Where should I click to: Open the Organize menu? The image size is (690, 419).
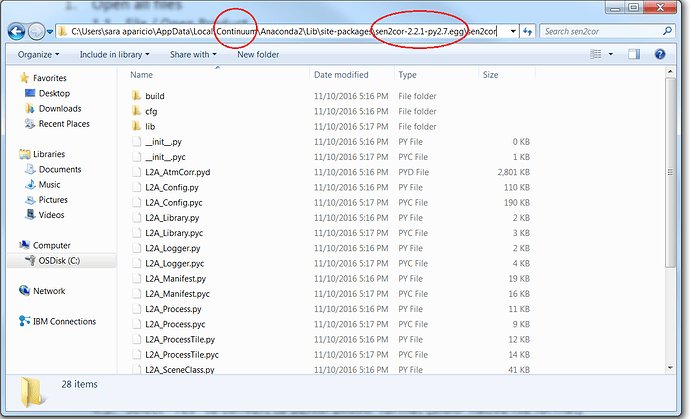(38, 55)
